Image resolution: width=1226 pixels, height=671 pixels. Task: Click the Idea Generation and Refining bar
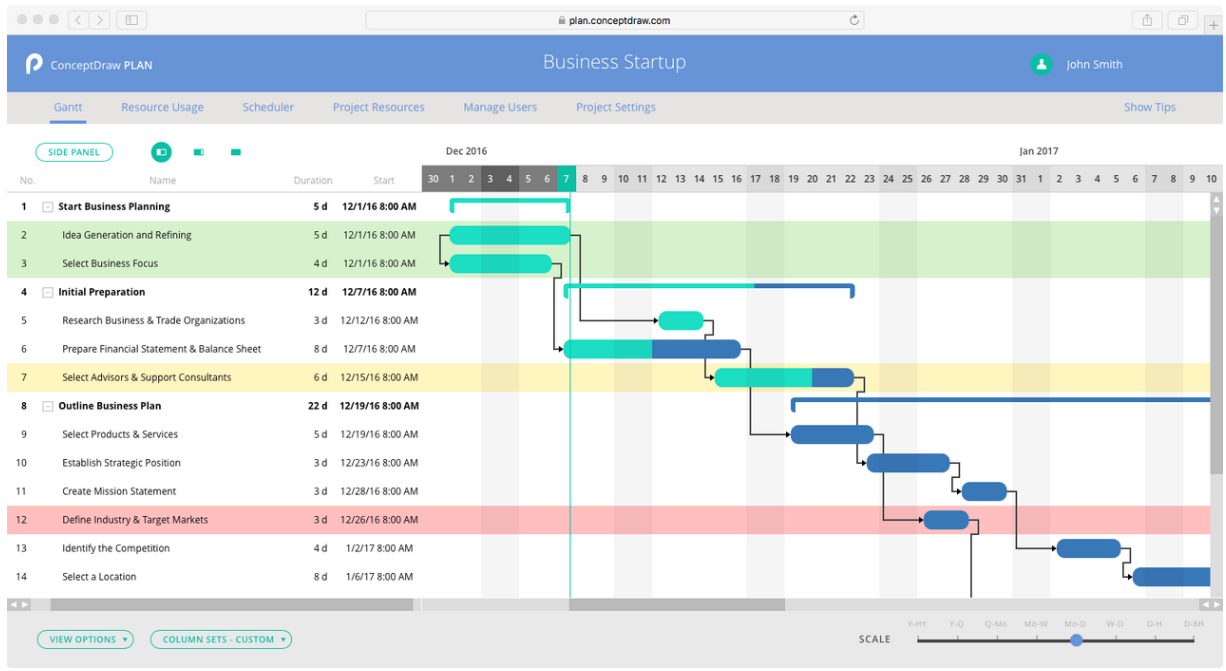510,235
